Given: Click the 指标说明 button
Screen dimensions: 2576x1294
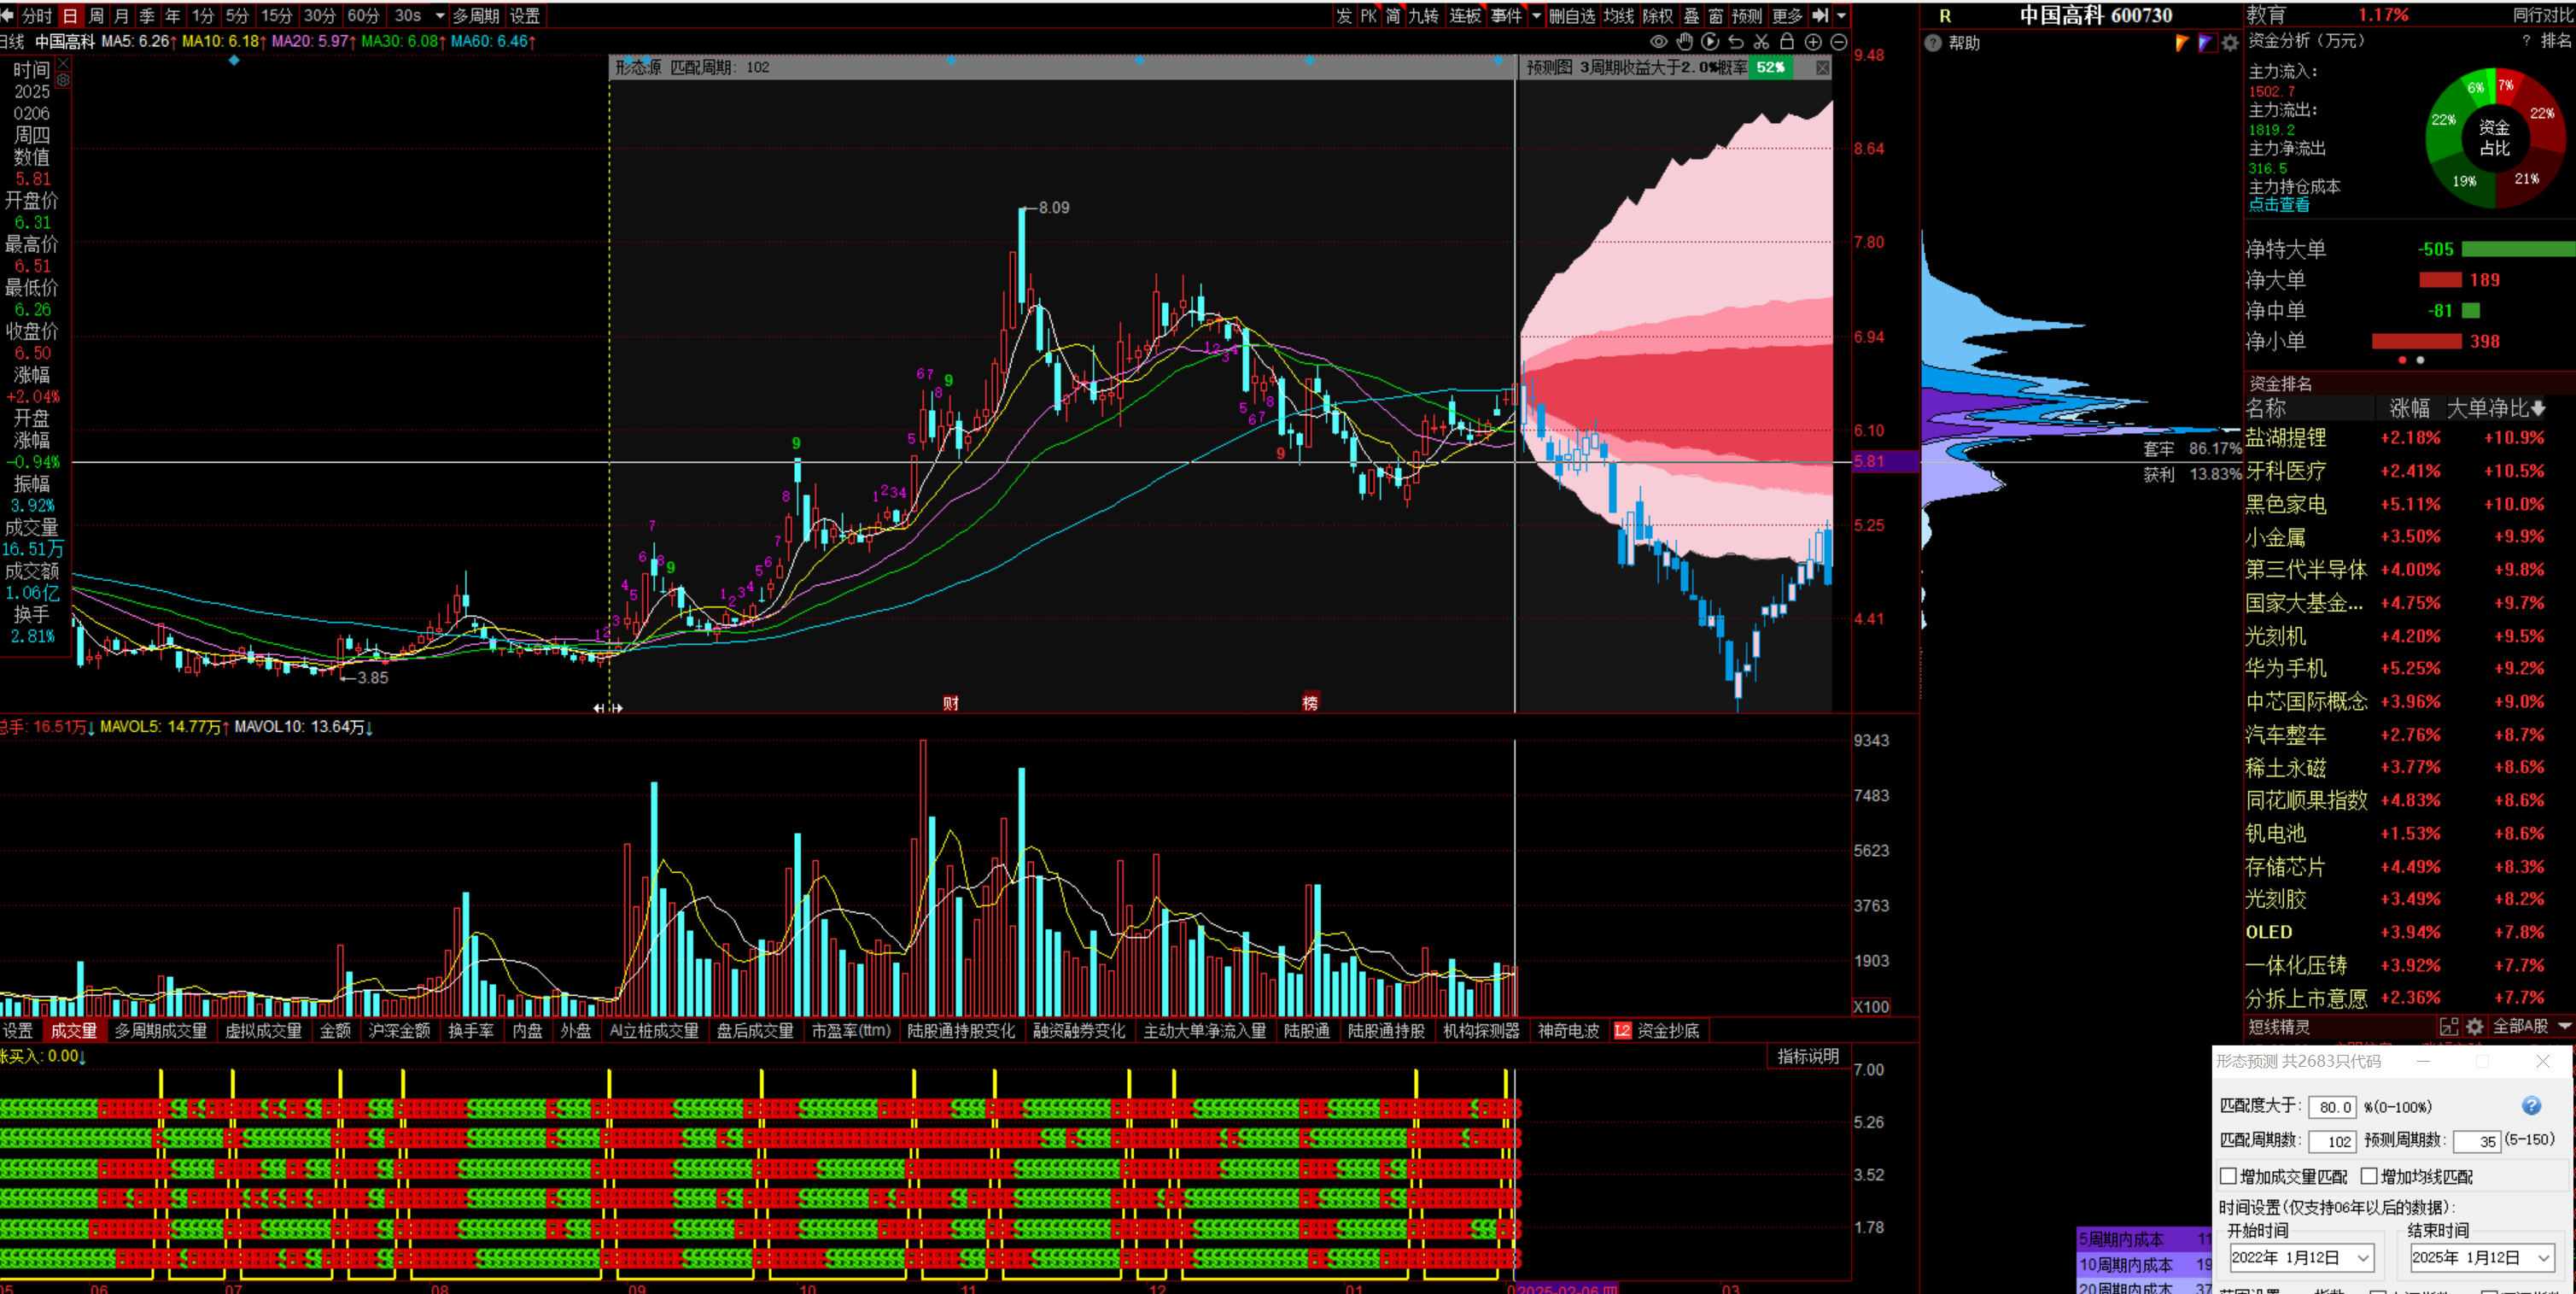Looking at the screenshot, I should [1807, 1056].
